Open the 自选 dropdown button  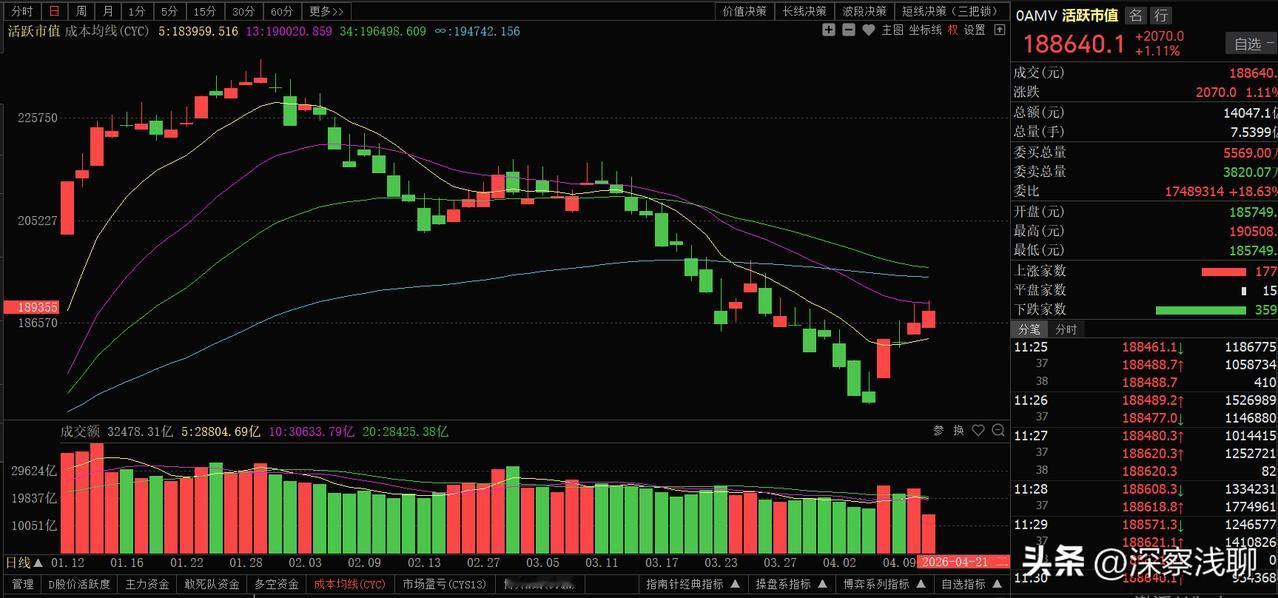click(x=1252, y=43)
